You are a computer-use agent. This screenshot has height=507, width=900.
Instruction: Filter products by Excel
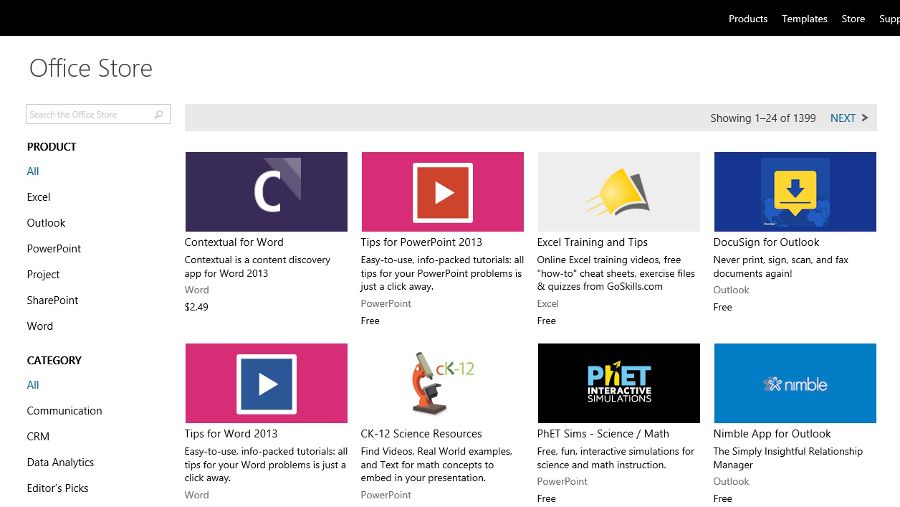(x=38, y=197)
